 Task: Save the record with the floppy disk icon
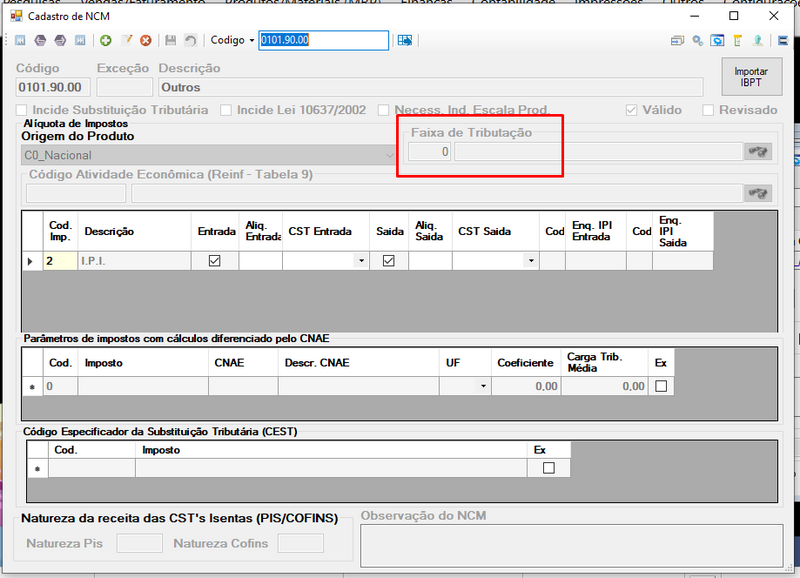coord(170,40)
